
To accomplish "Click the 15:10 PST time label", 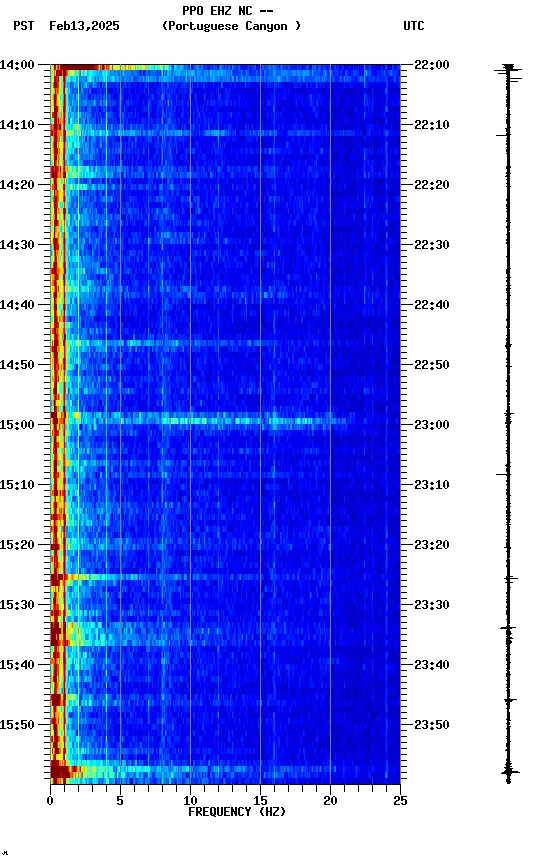I will pos(17,485).
